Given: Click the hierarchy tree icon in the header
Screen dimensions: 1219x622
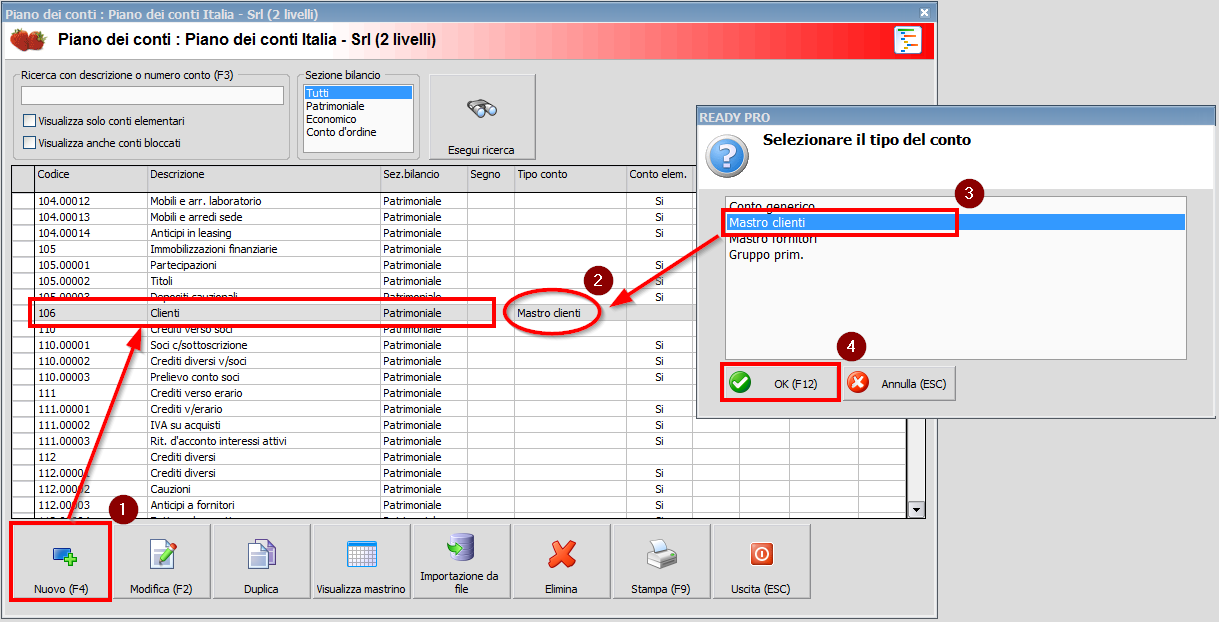Looking at the screenshot, I should pos(908,41).
